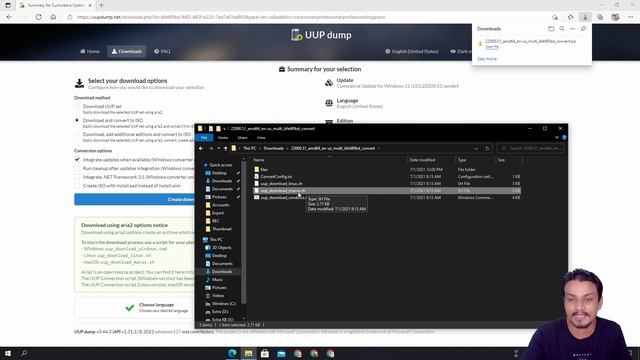Click navigation pane scrollbar in Explorer
The height and width of the screenshot is (360, 640).
click(244, 233)
